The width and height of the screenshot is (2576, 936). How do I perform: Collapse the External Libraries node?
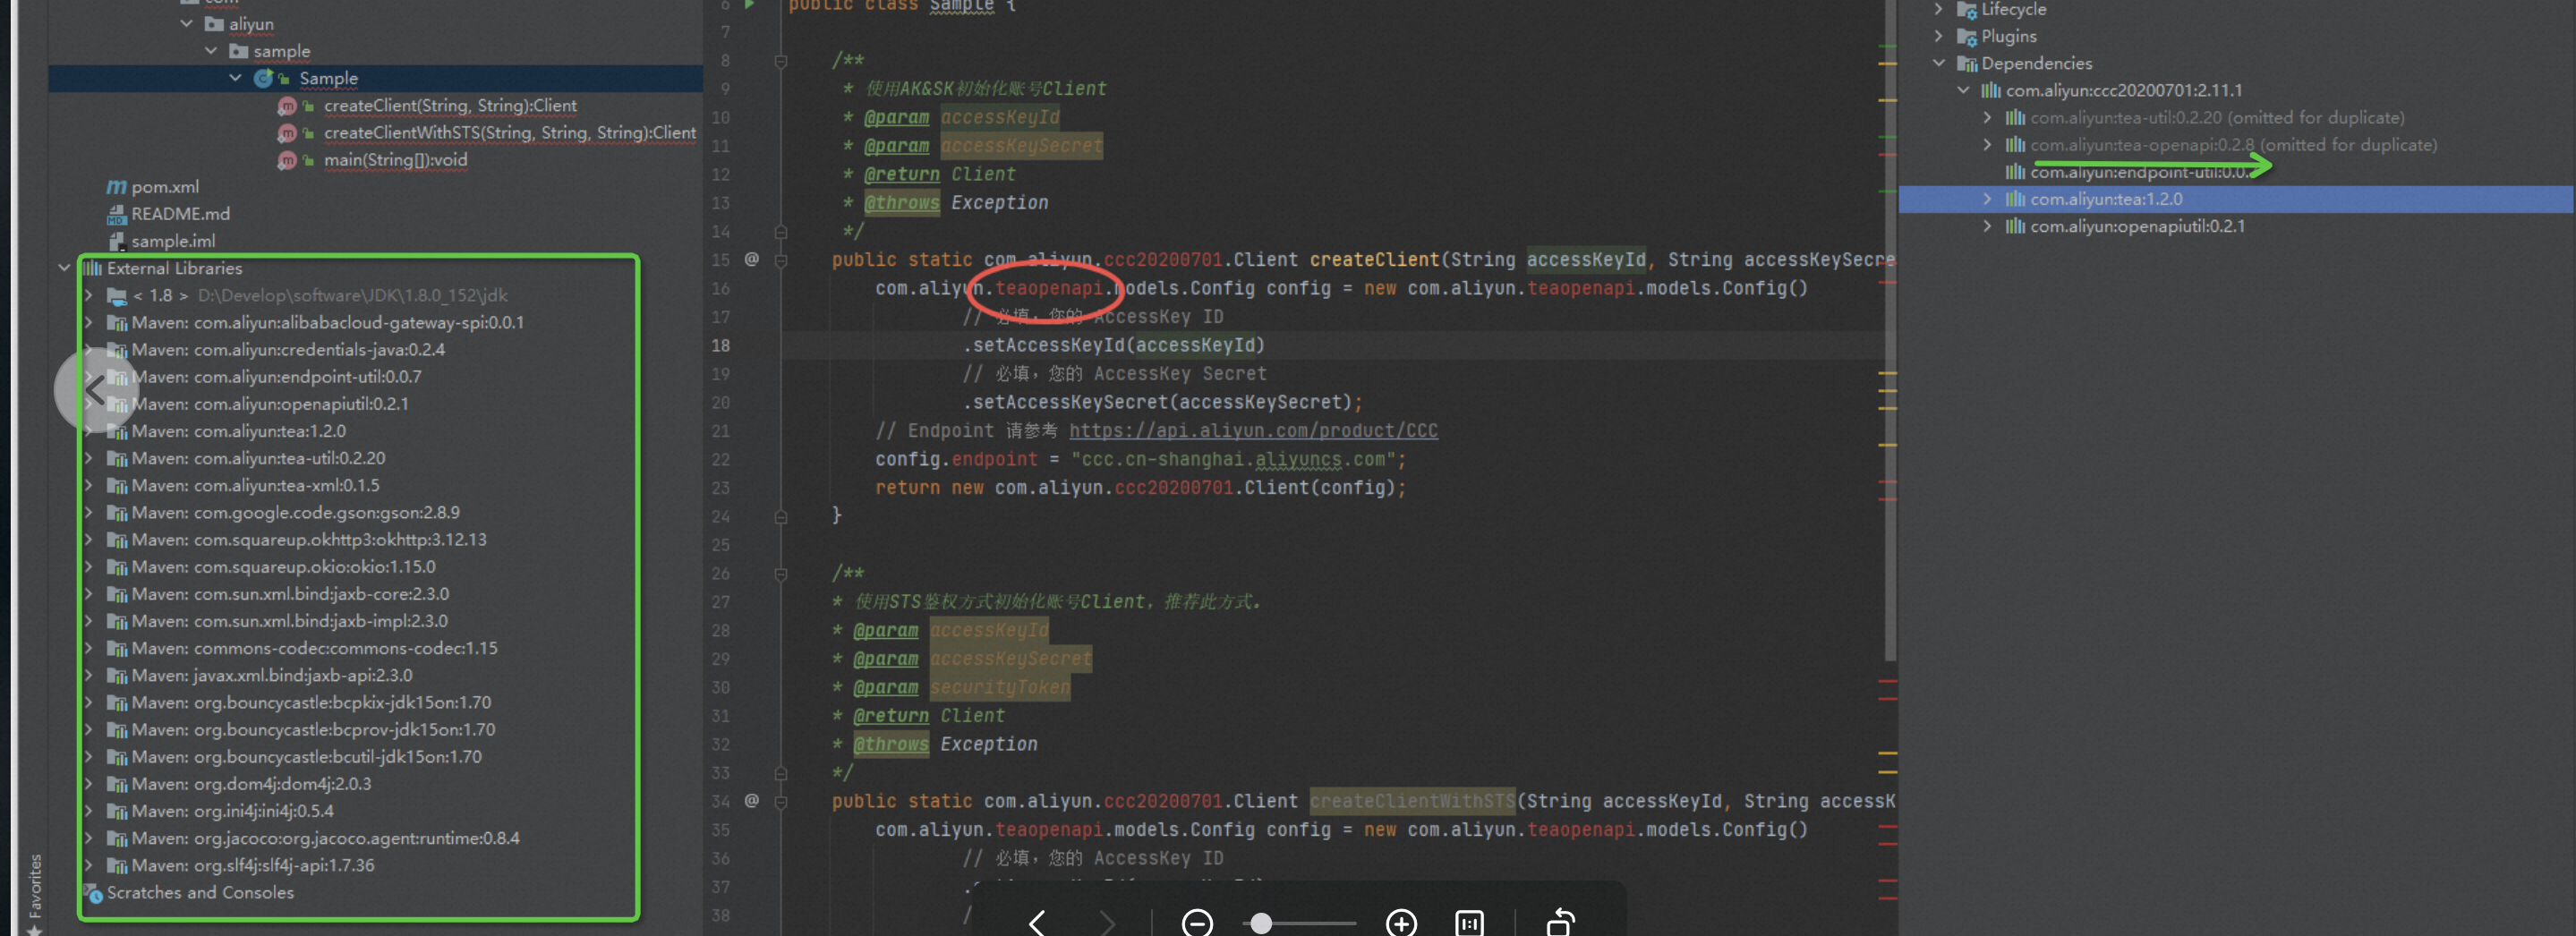coord(64,267)
